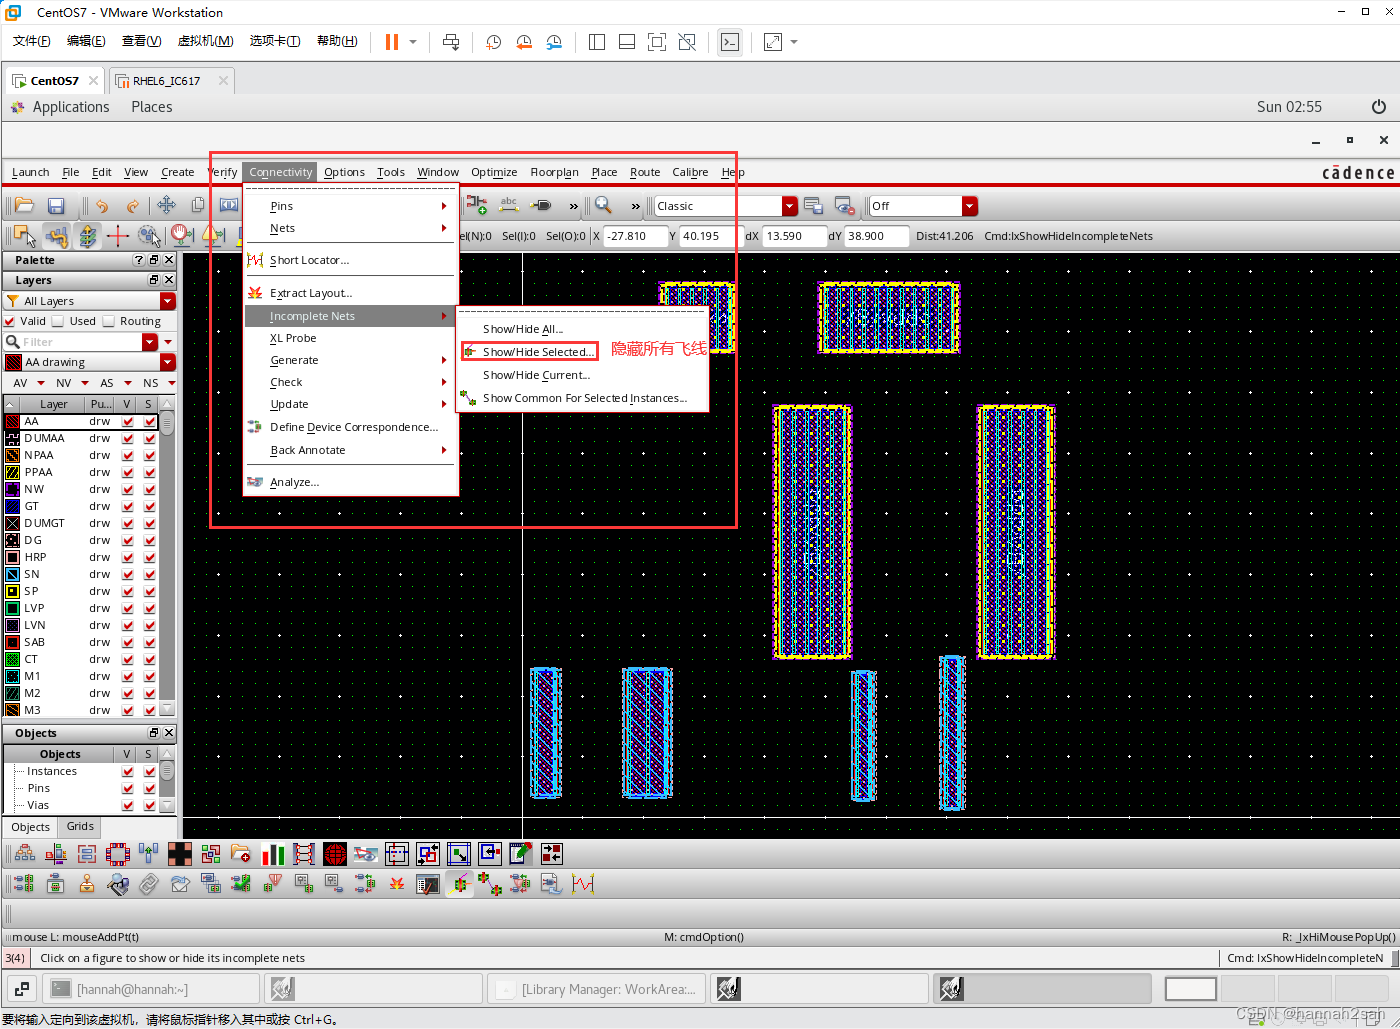Open the All Layers dropdown
The height and width of the screenshot is (1029, 1400).
pyautogui.click(x=167, y=301)
